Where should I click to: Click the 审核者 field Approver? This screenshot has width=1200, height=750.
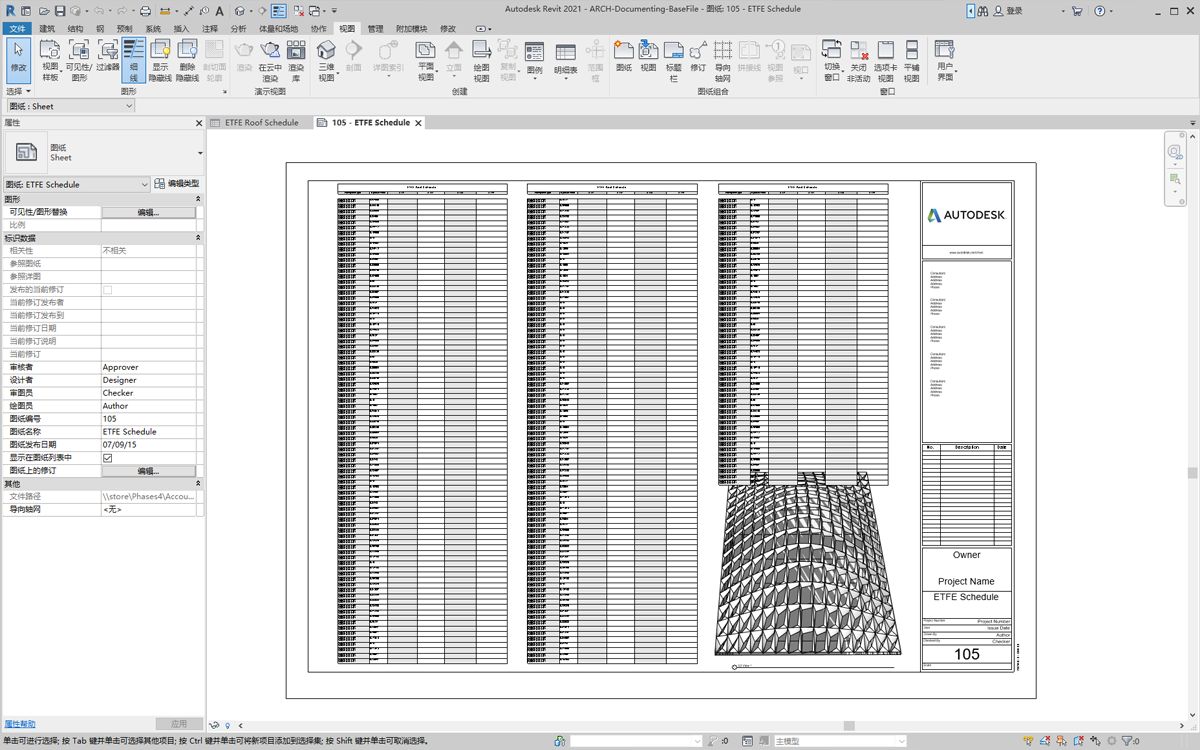[x=150, y=367]
